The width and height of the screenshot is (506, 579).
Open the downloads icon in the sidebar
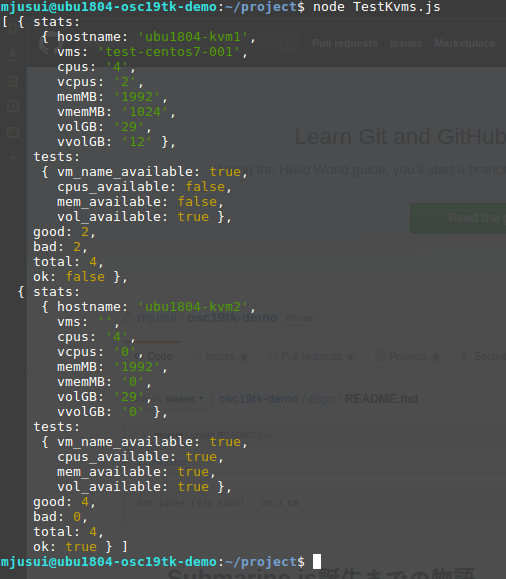13,55
